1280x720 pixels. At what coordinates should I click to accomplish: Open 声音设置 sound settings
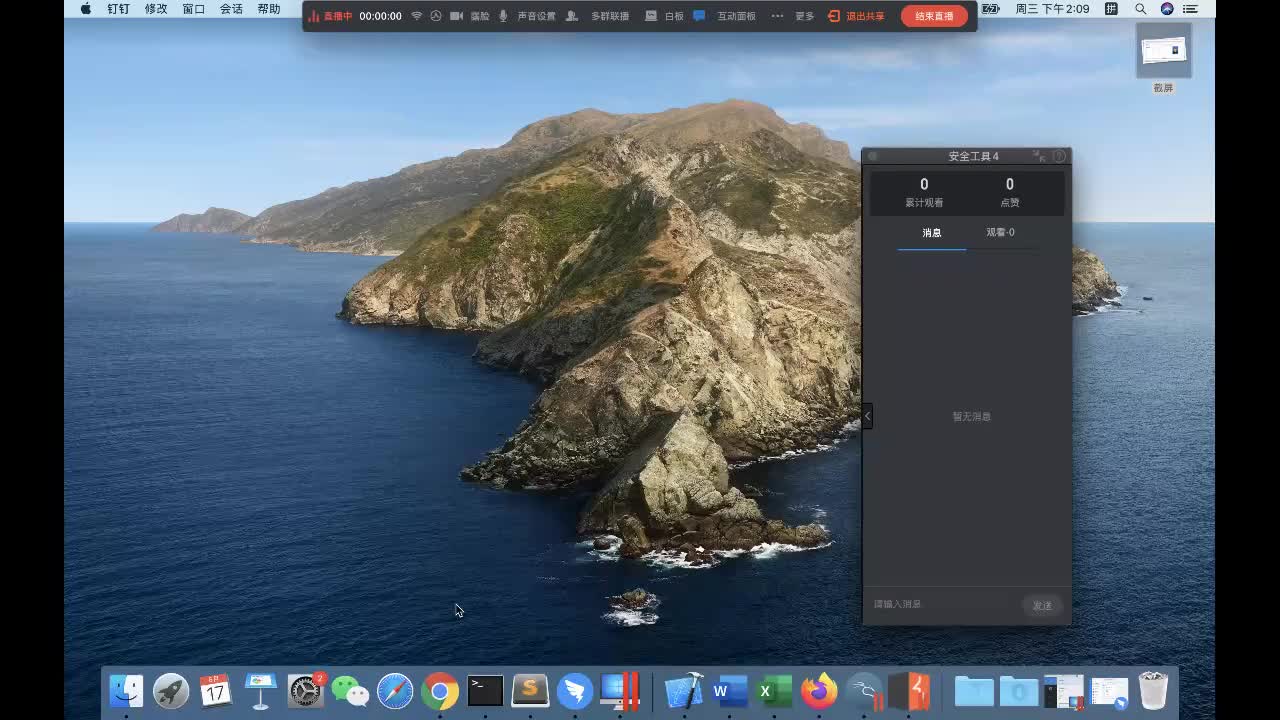tap(527, 16)
